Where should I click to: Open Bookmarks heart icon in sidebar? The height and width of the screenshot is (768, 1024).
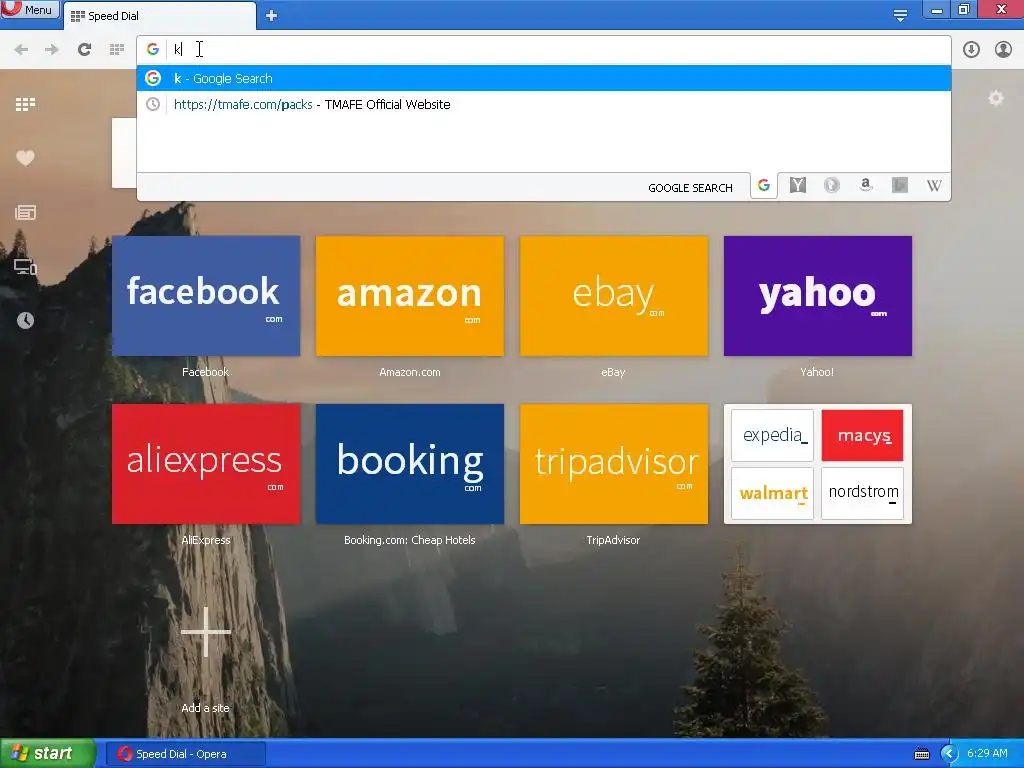point(25,158)
